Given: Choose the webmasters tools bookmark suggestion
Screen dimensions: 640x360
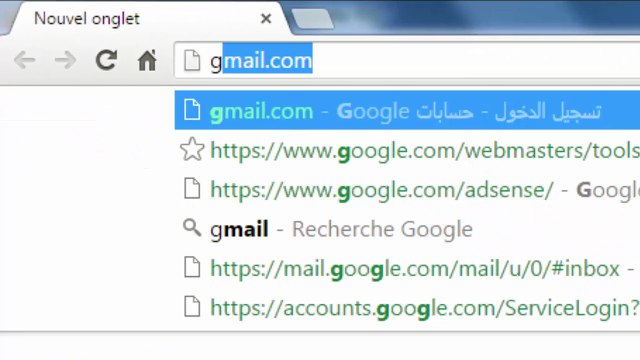Looking at the screenshot, I should (x=407, y=150).
